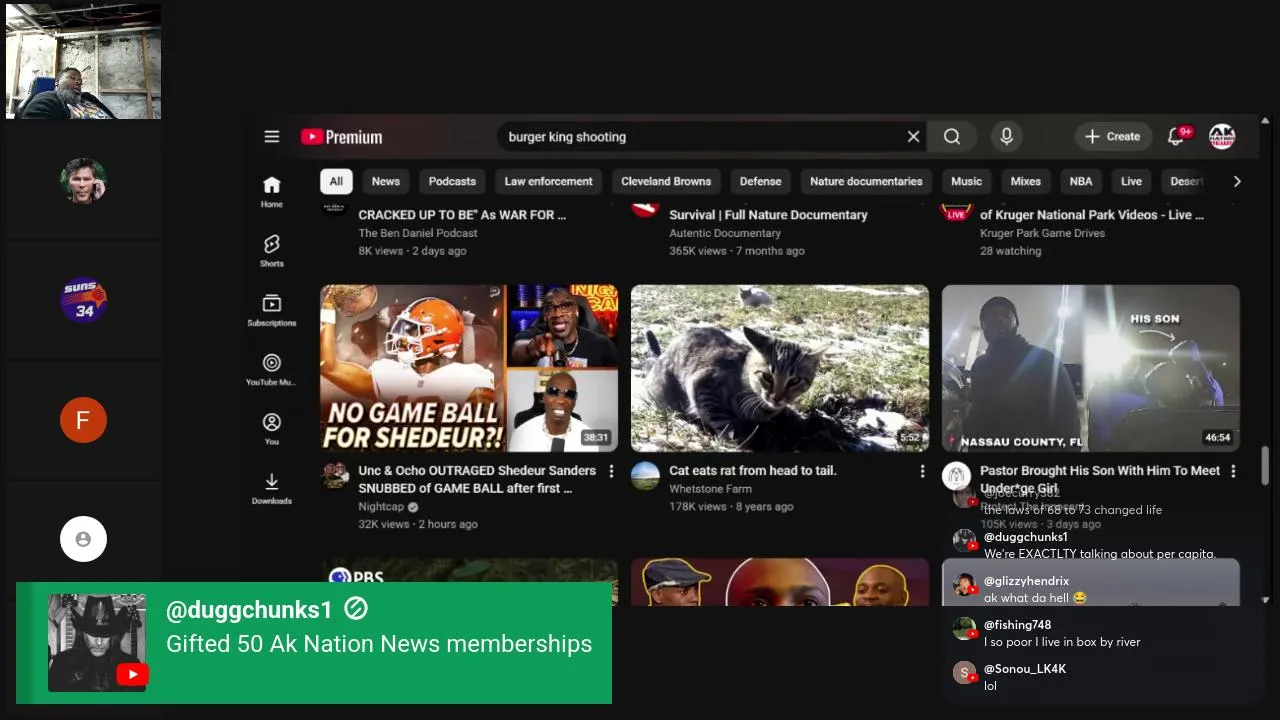This screenshot has height=720, width=1280.
Task: Play the cat eats rat video thumbnail
Action: pos(780,369)
